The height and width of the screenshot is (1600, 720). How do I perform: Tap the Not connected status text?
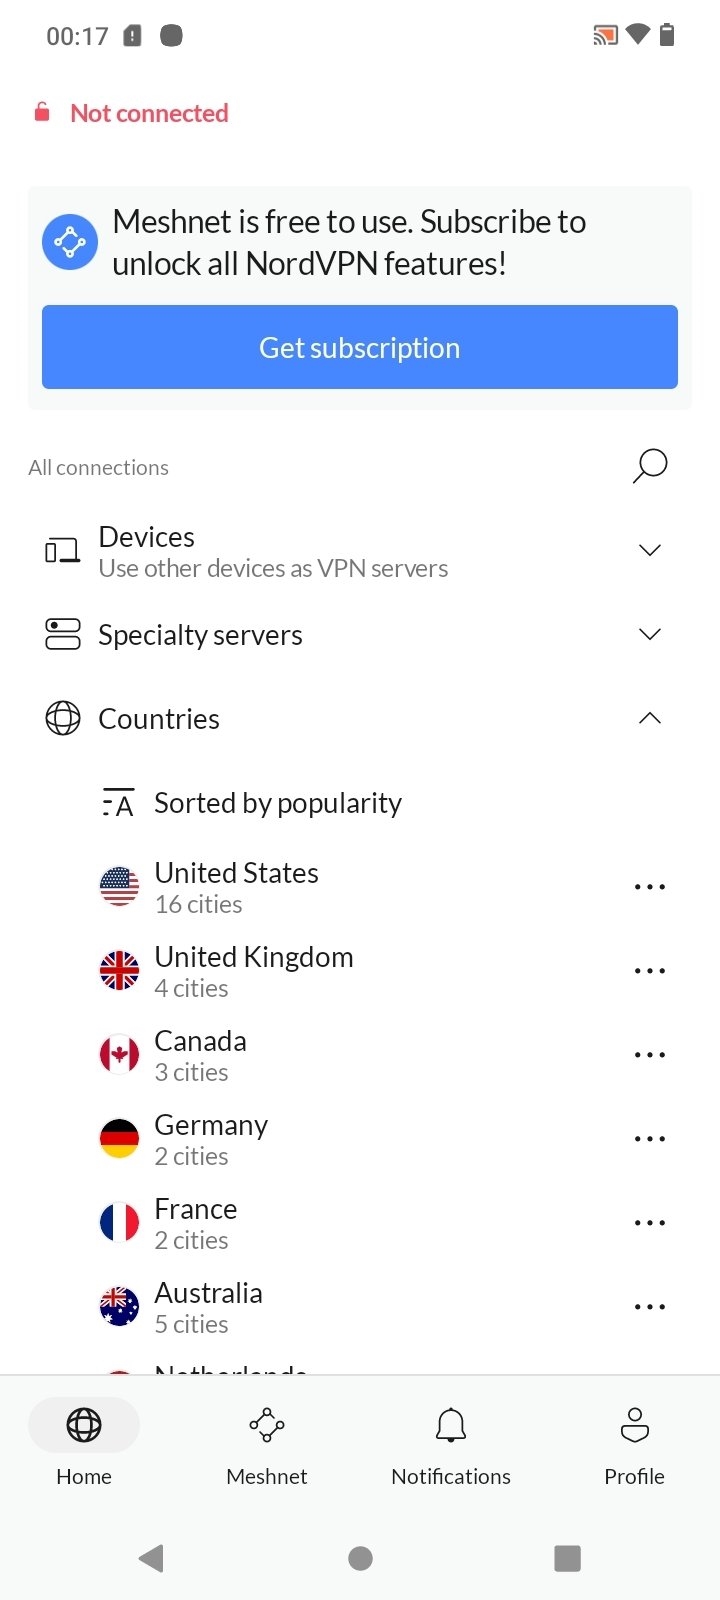(149, 113)
